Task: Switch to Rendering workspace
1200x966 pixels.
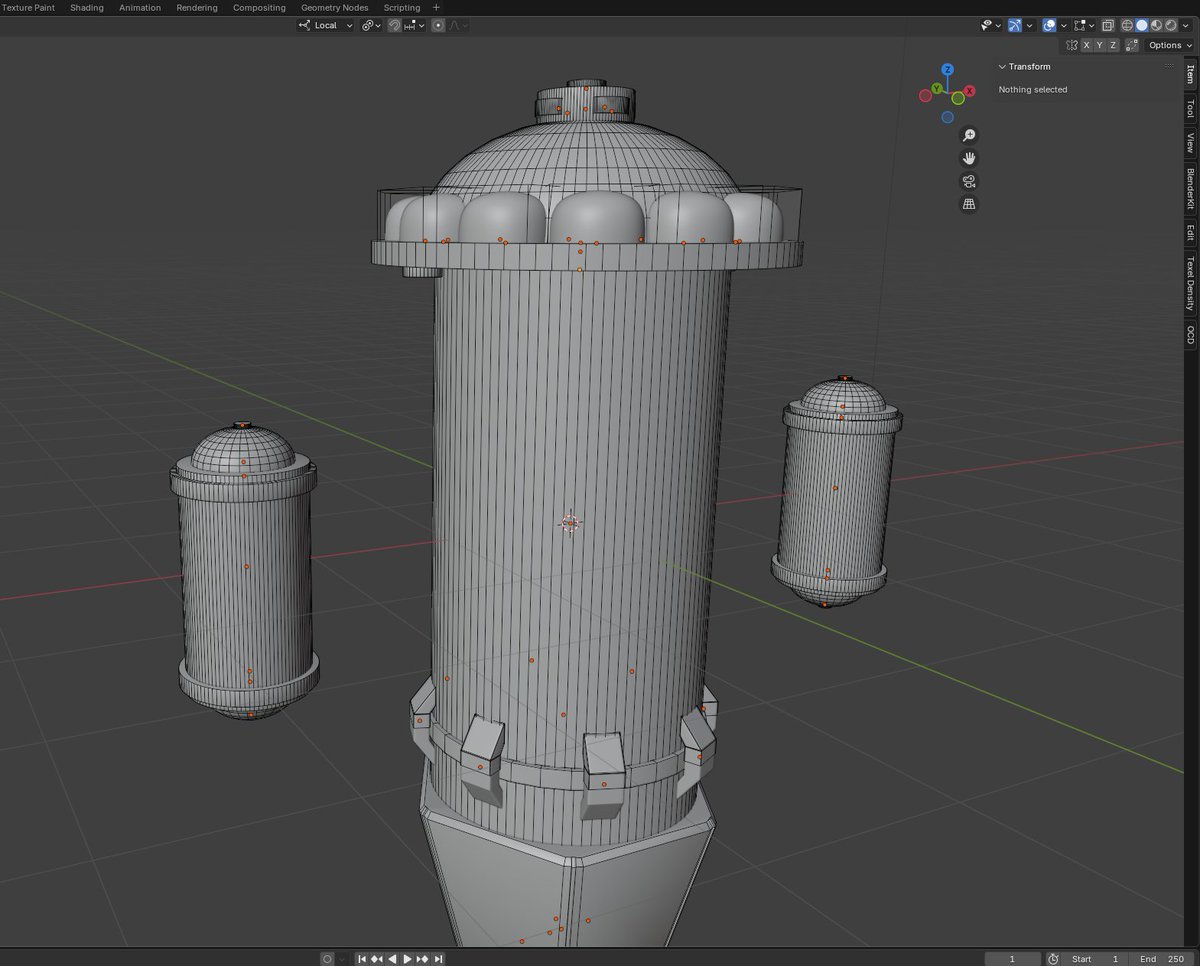Action: pyautogui.click(x=197, y=7)
